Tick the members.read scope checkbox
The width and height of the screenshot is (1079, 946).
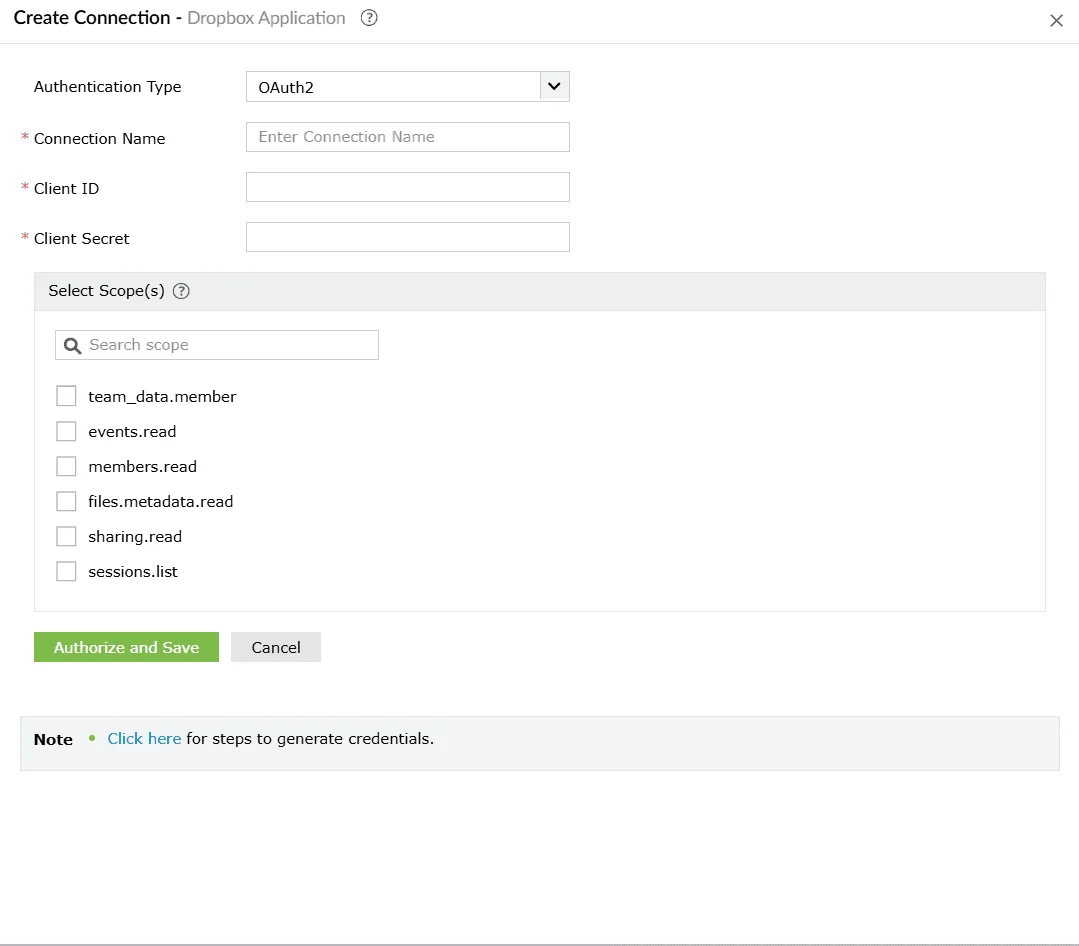[66, 466]
